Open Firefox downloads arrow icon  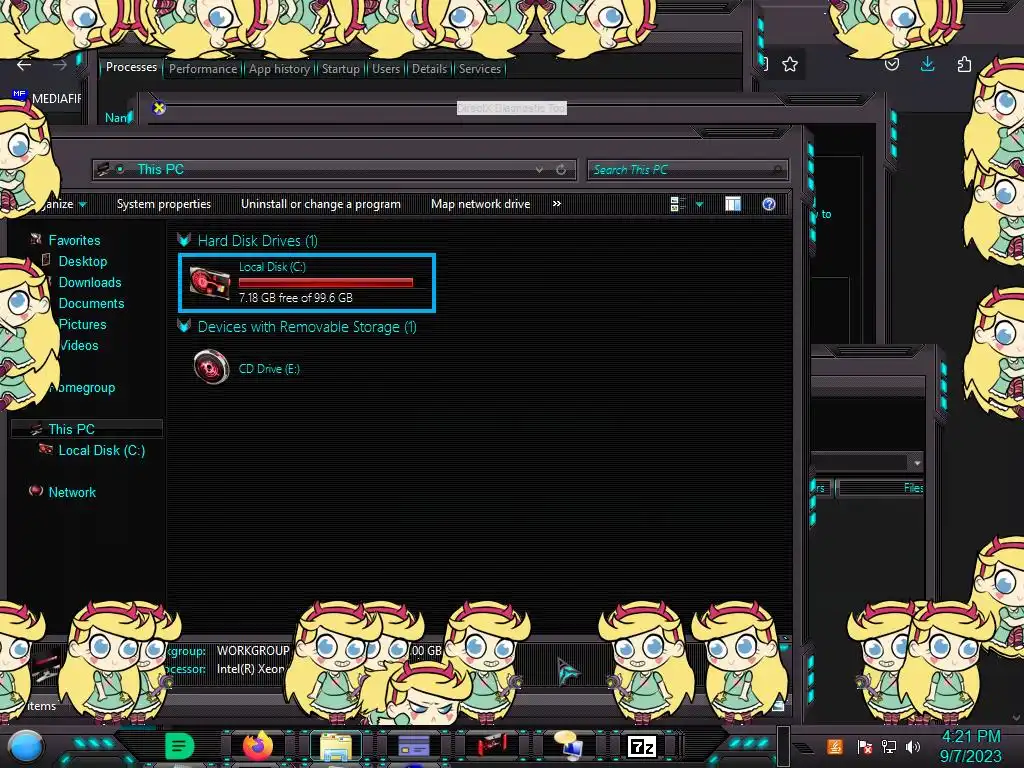927,64
